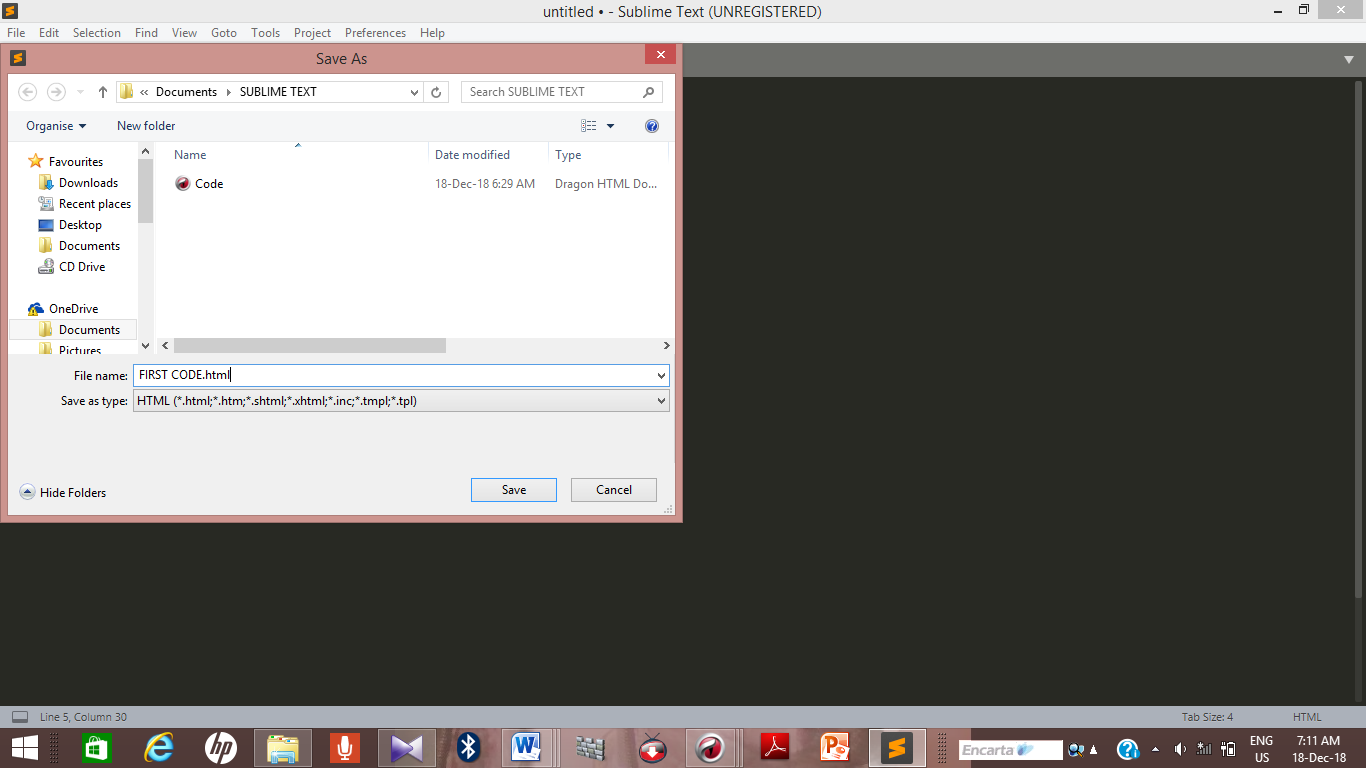Open the ENG US language indicator
This screenshot has height=768, width=1366.
tap(1262, 749)
